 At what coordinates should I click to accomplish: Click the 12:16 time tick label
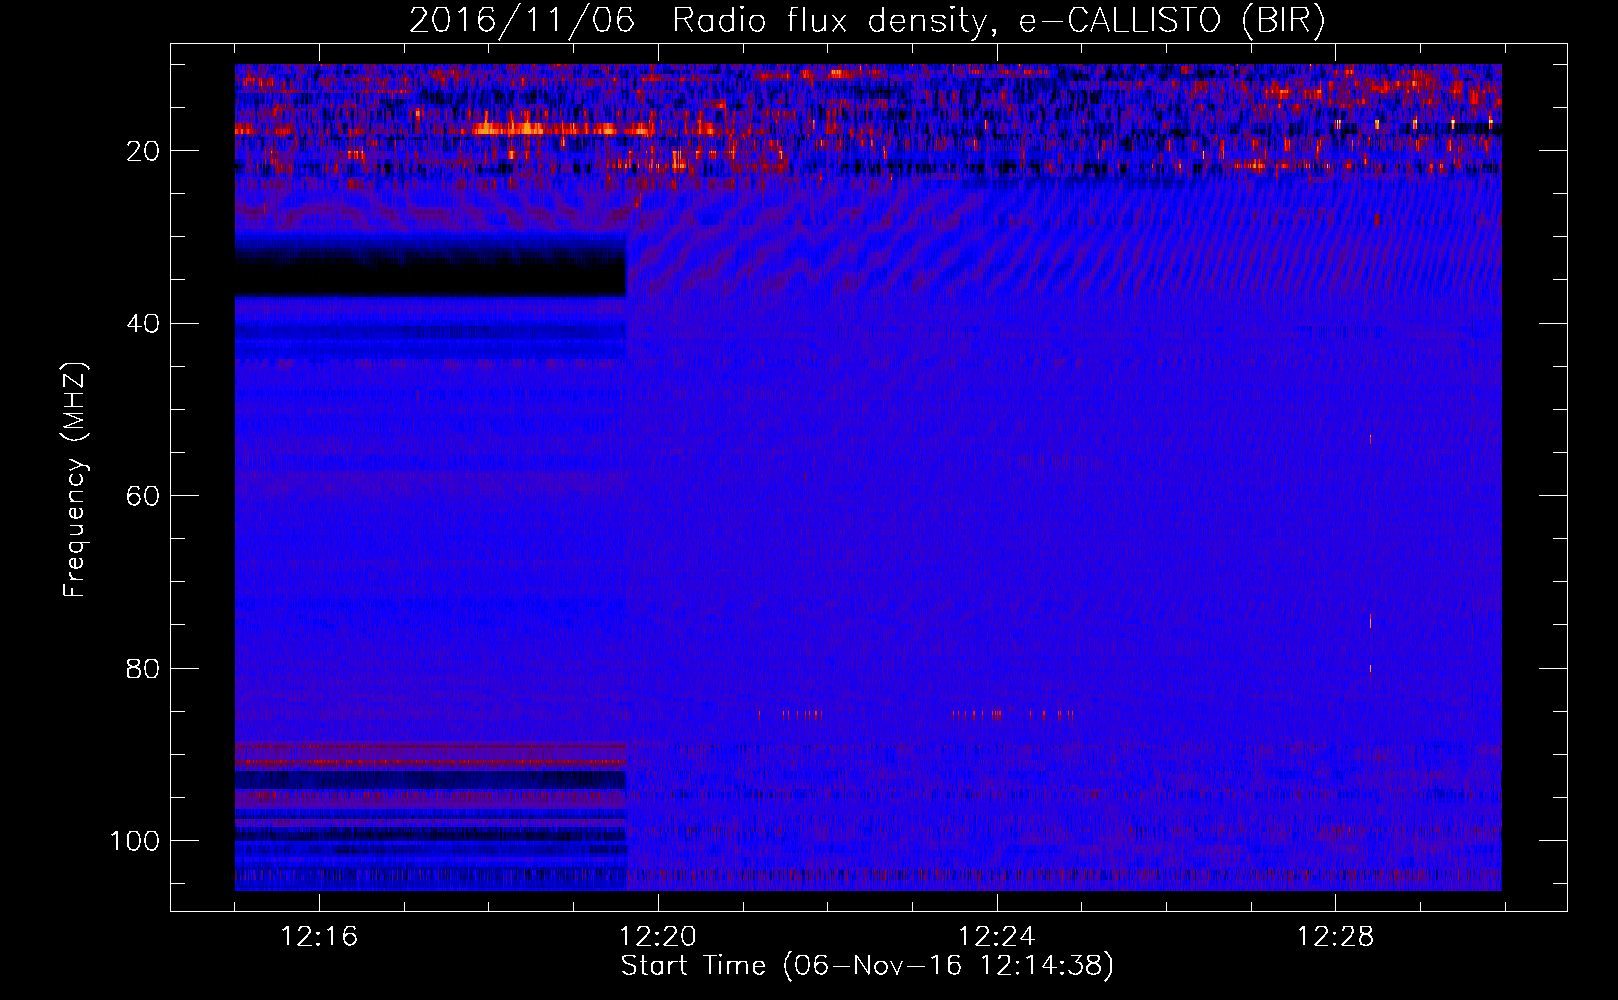319,937
